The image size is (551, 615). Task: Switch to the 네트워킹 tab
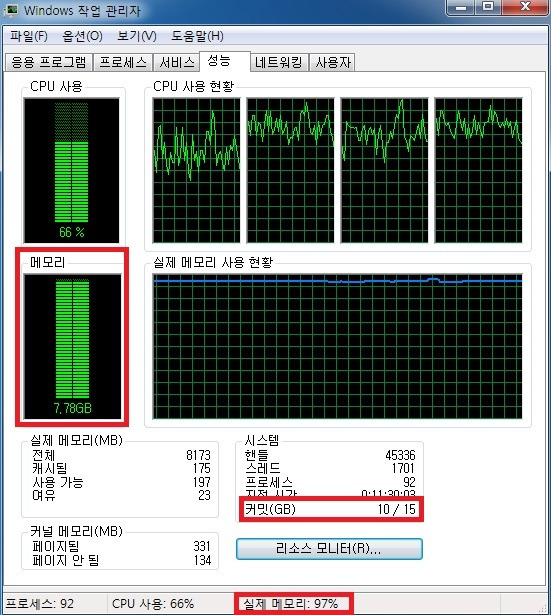click(279, 62)
